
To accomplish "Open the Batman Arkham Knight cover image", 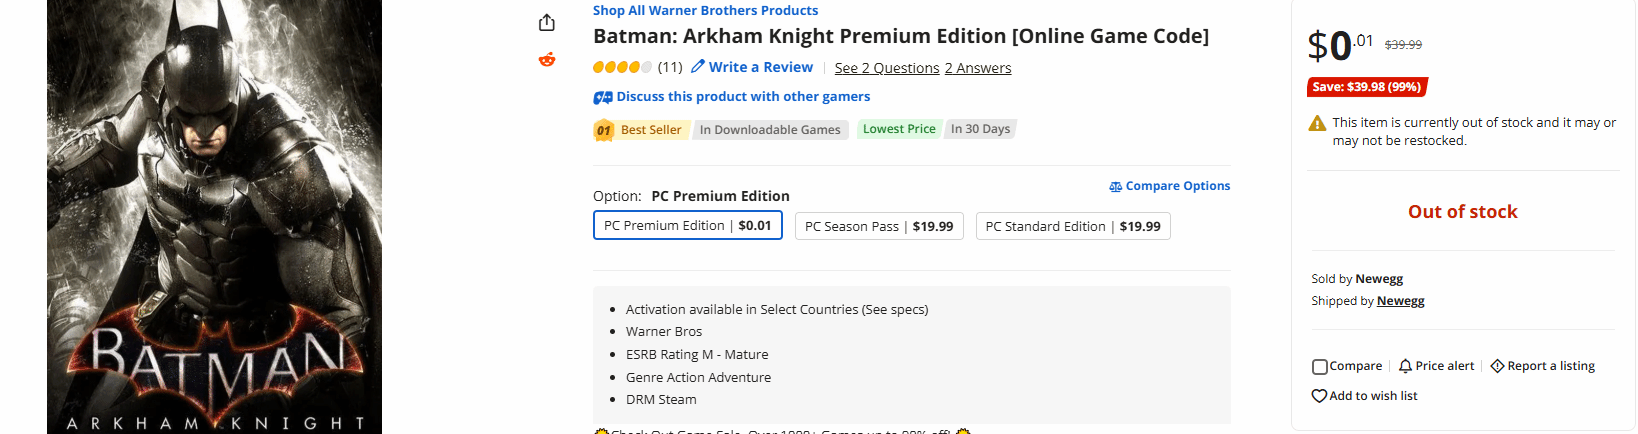I will [x=214, y=217].
